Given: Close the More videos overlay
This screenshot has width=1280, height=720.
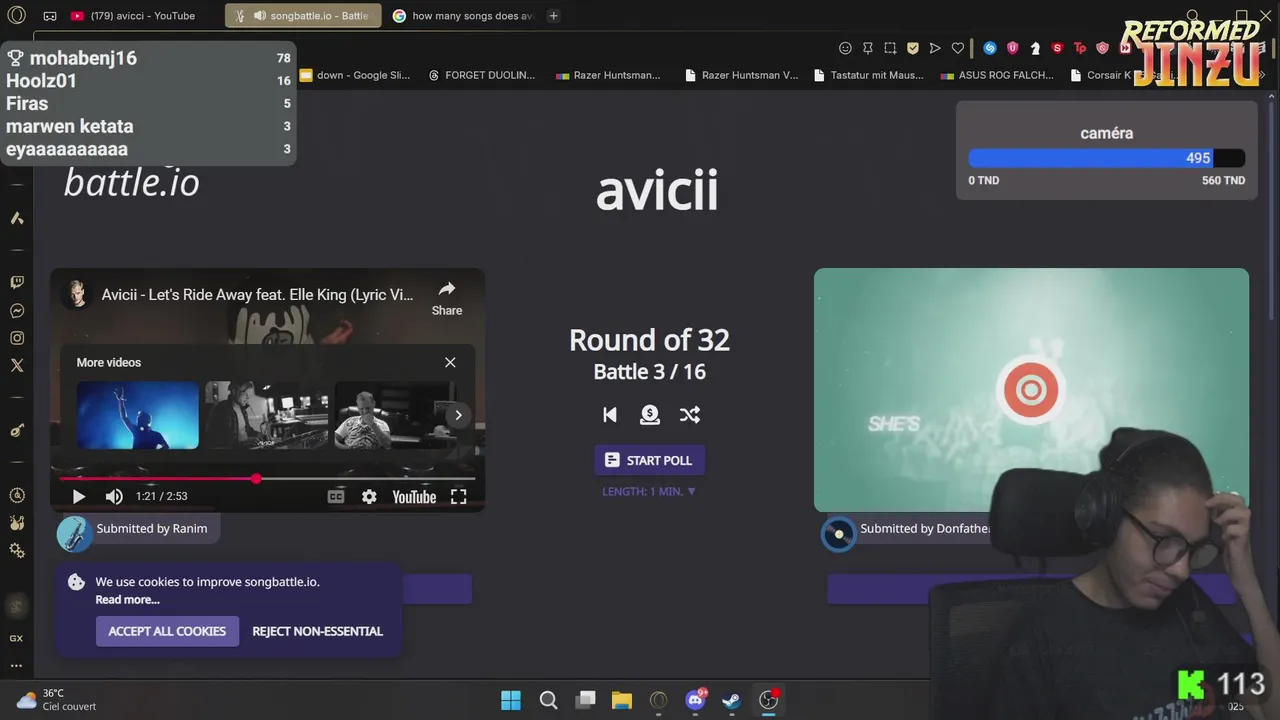Looking at the screenshot, I should [x=450, y=362].
